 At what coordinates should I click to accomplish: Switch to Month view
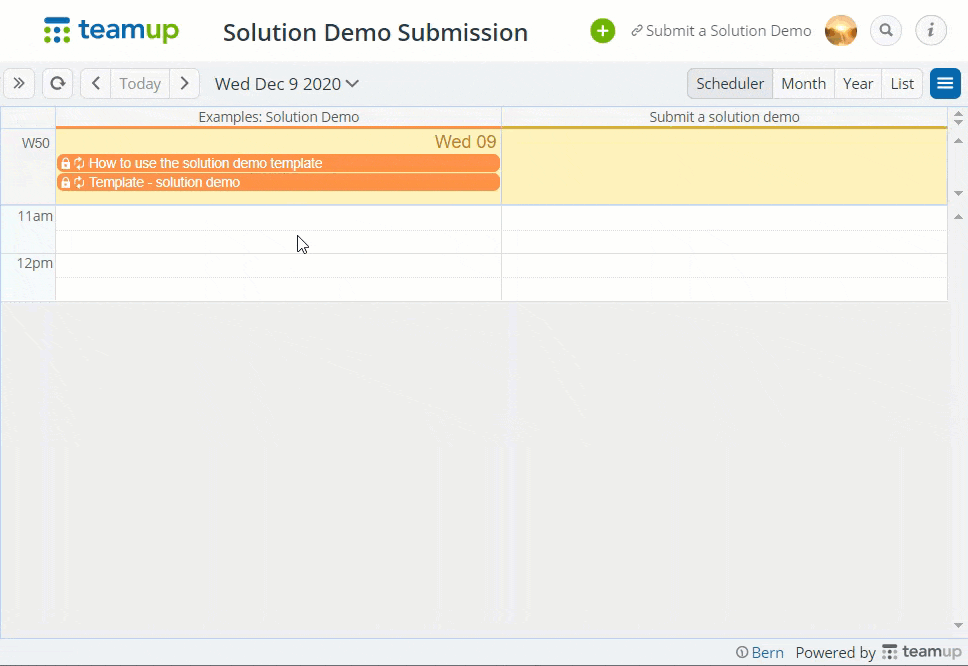point(803,83)
